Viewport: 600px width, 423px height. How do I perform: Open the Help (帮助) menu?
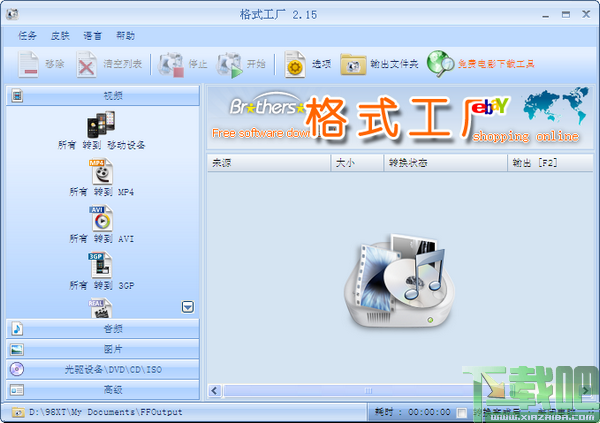pos(126,36)
